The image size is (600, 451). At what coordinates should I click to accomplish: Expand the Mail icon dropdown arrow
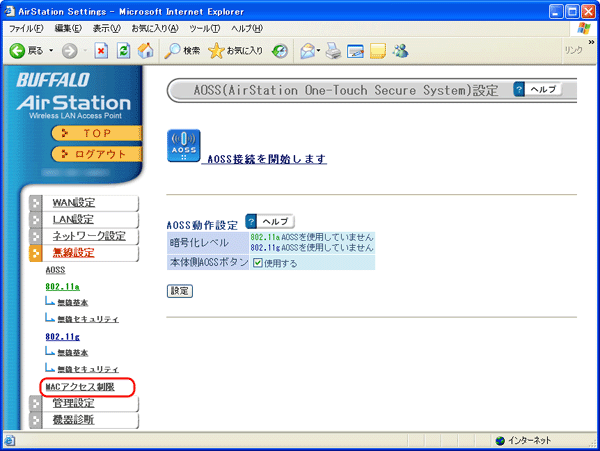click(x=318, y=50)
